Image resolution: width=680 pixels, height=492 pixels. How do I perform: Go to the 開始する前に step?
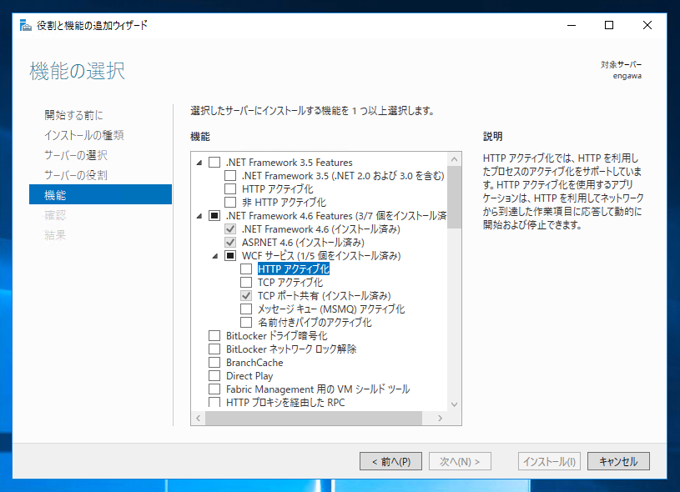tap(74, 115)
